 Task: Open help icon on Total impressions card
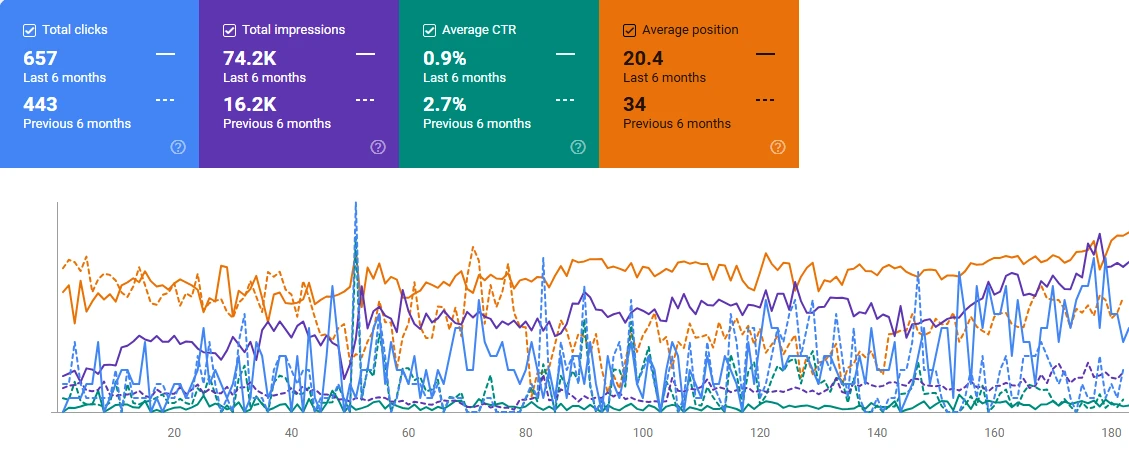378,147
